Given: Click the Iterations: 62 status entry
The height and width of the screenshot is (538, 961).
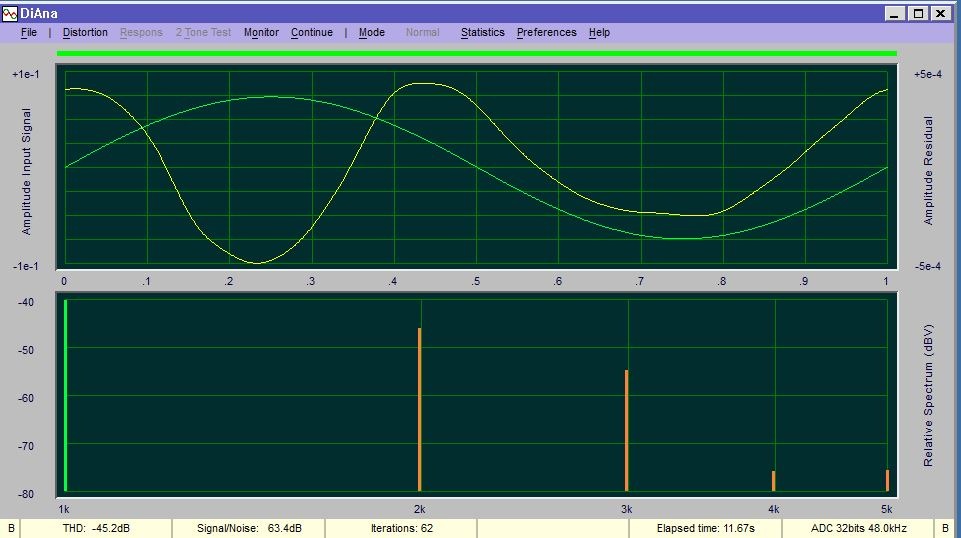Looking at the screenshot, I should pyautogui.click(x=401, y=528).
